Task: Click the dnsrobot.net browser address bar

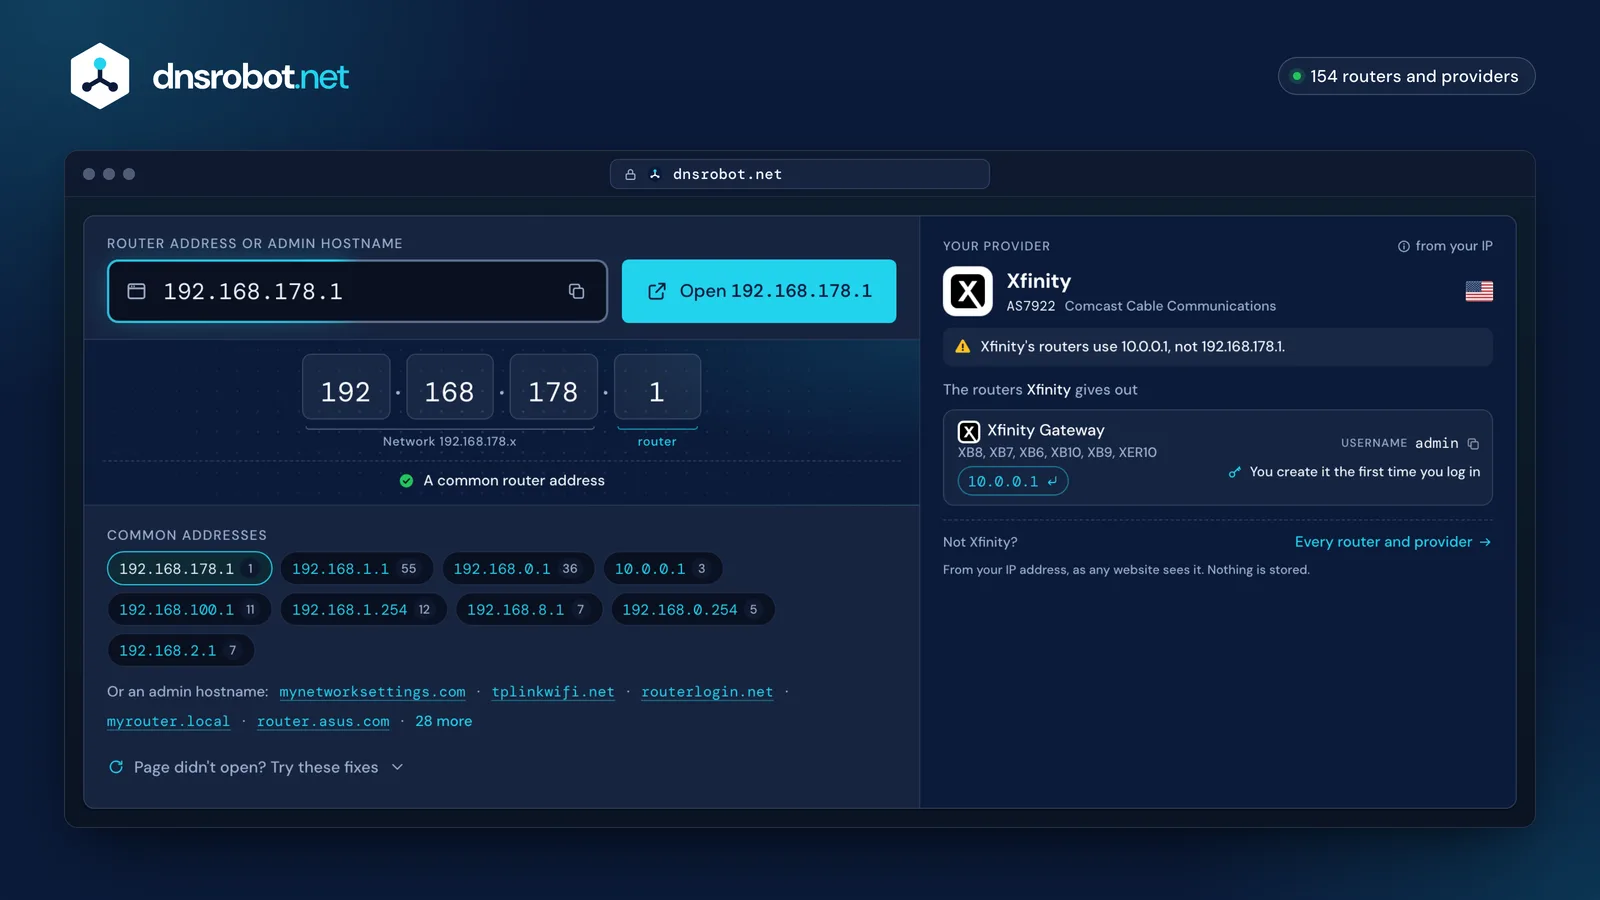Action: pyautogui.click(x=800, y=174)
